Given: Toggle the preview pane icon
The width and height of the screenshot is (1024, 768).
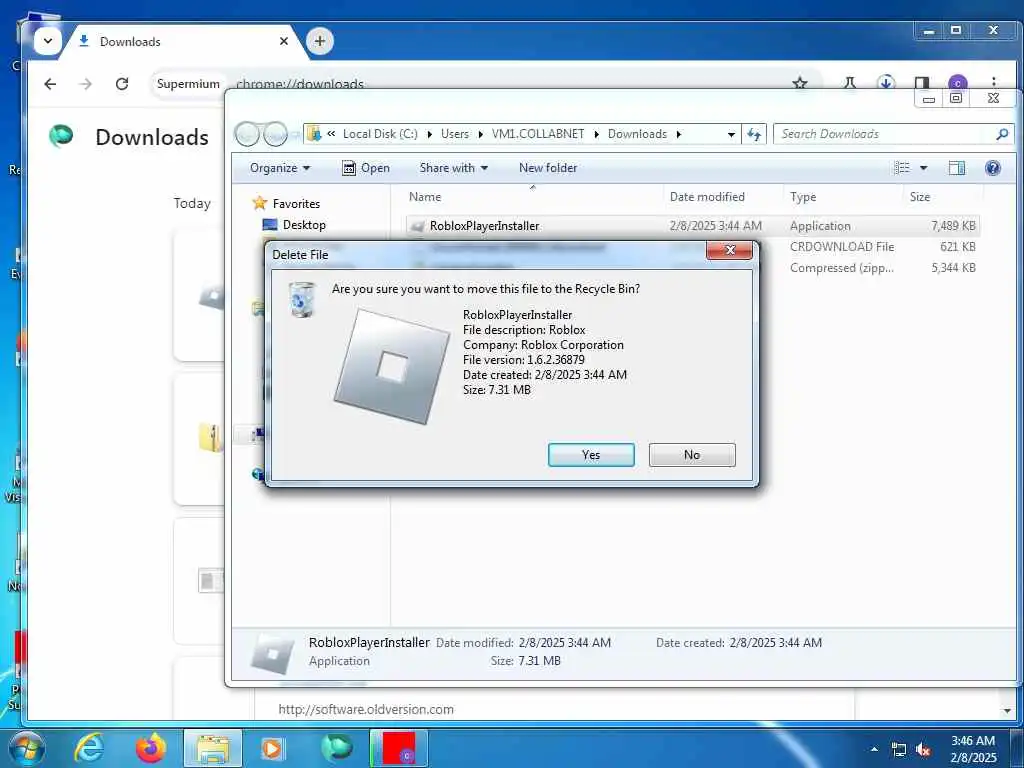Looking at the screenshot, I should (957, 168).
